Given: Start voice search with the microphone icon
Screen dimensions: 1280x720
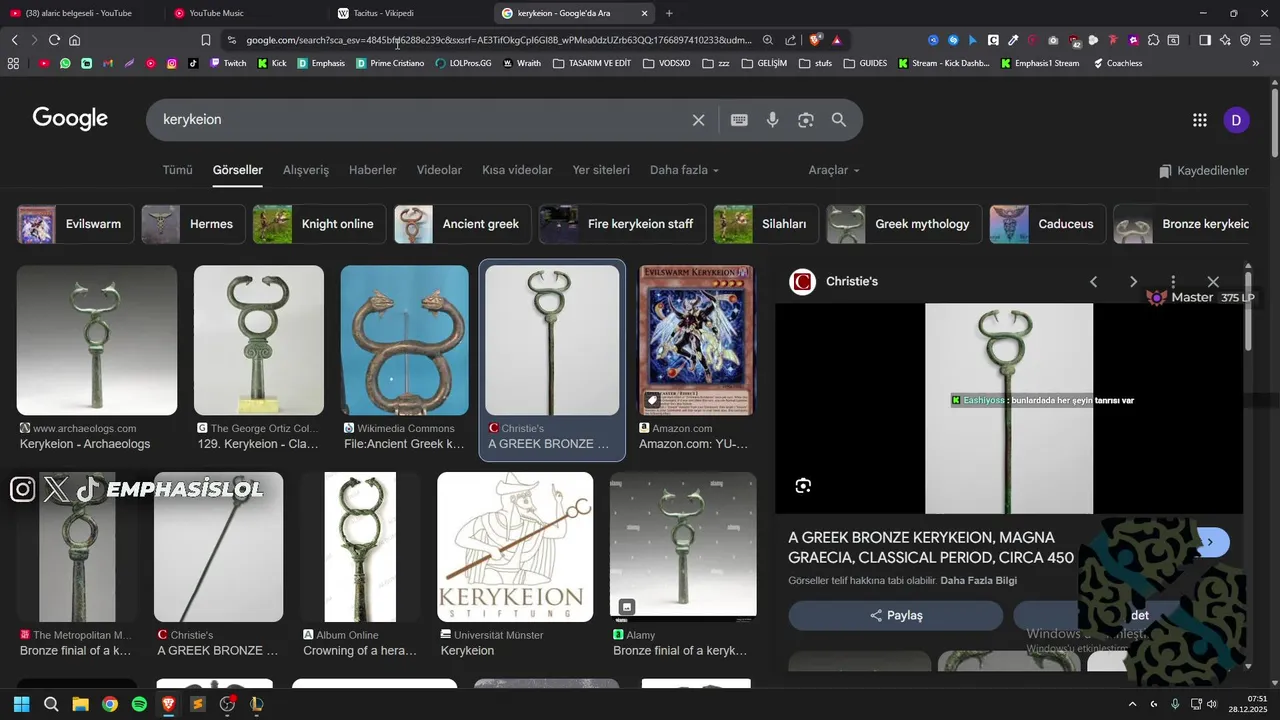Looking at the screenshot, I should click(x=772, y=120).
